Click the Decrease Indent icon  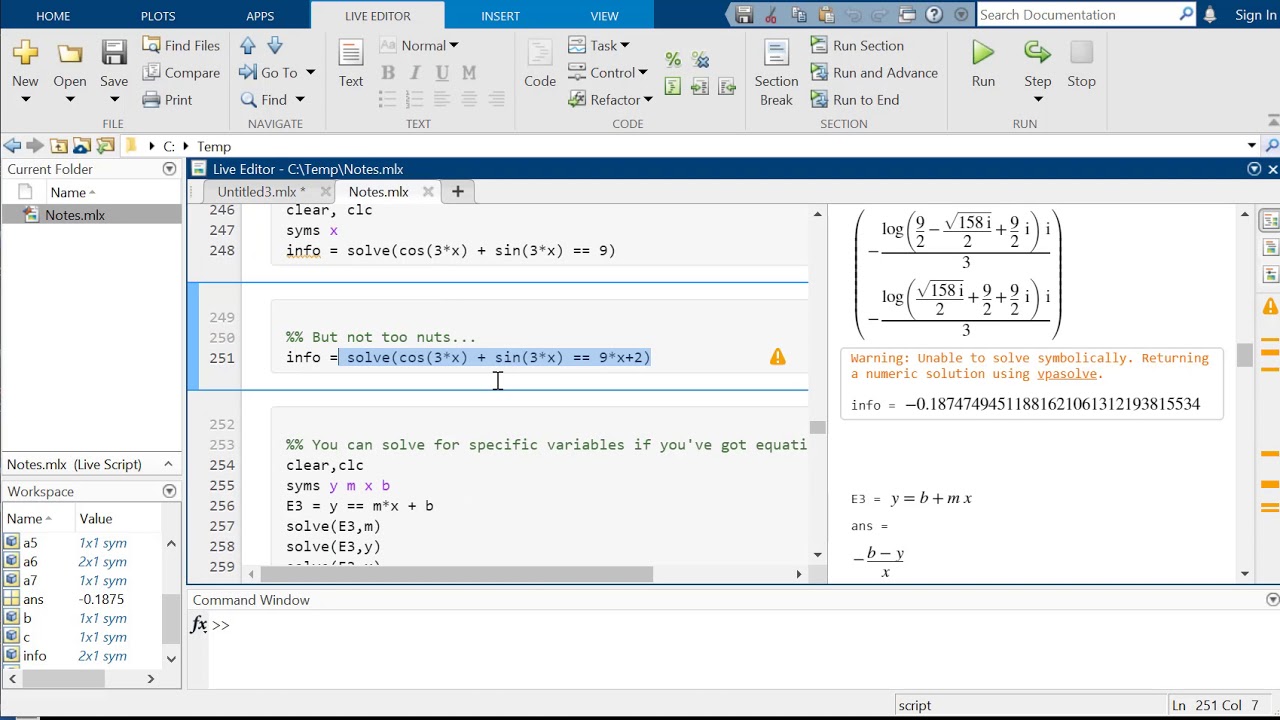[x=728, y=87]
